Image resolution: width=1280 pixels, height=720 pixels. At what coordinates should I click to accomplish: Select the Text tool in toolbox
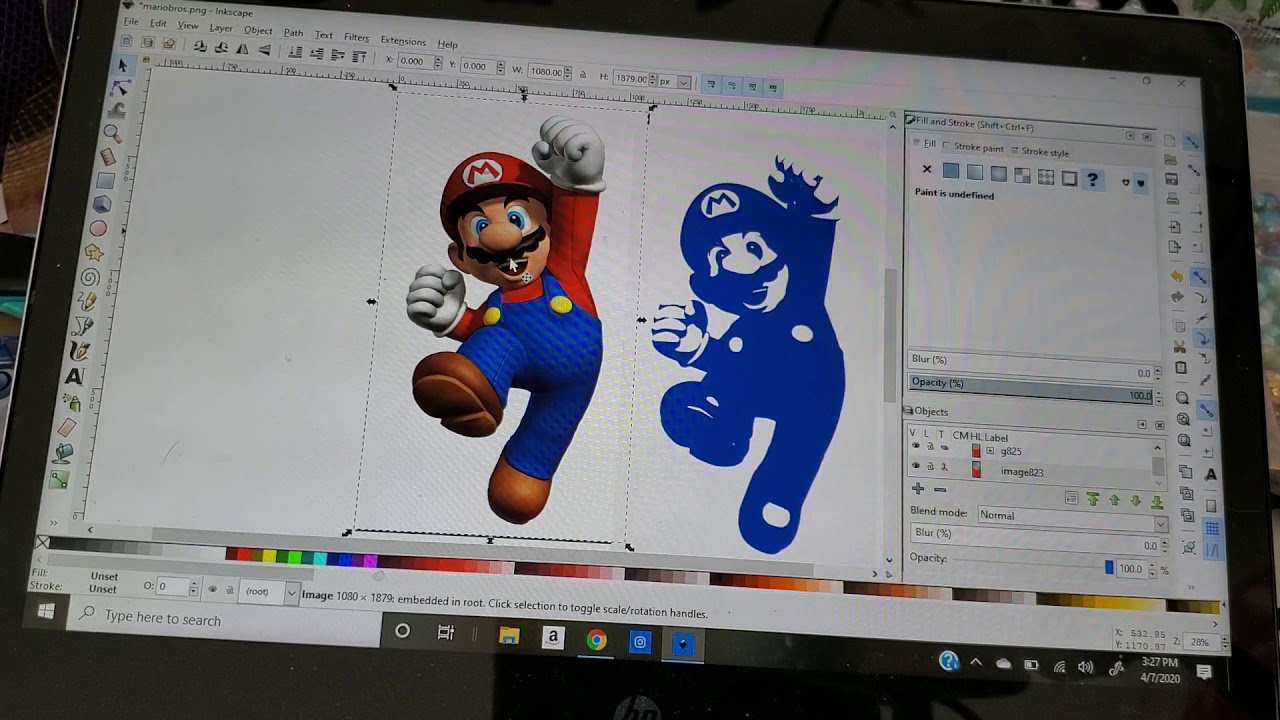[x=75, y=377]
